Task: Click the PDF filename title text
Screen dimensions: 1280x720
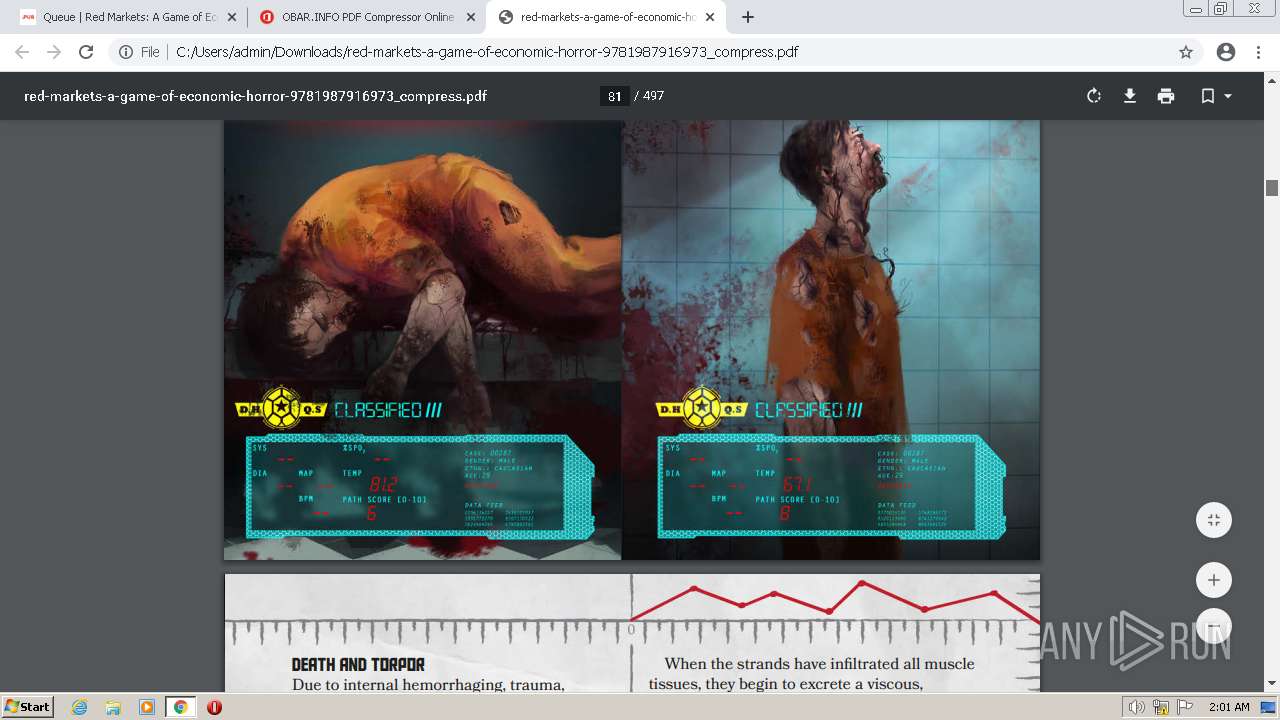Action: pyautogui.click(x=255, y=96)
